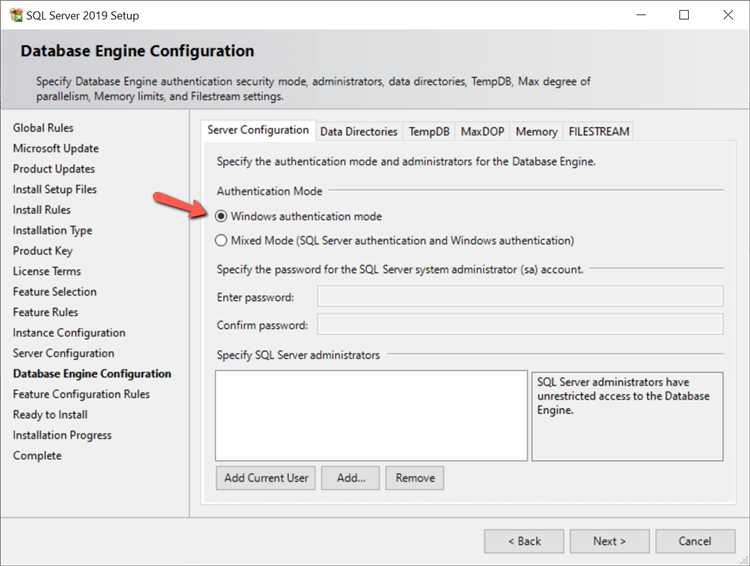The image size is (750, 566).
Task: Click the Next button
Action: point(609,541)
